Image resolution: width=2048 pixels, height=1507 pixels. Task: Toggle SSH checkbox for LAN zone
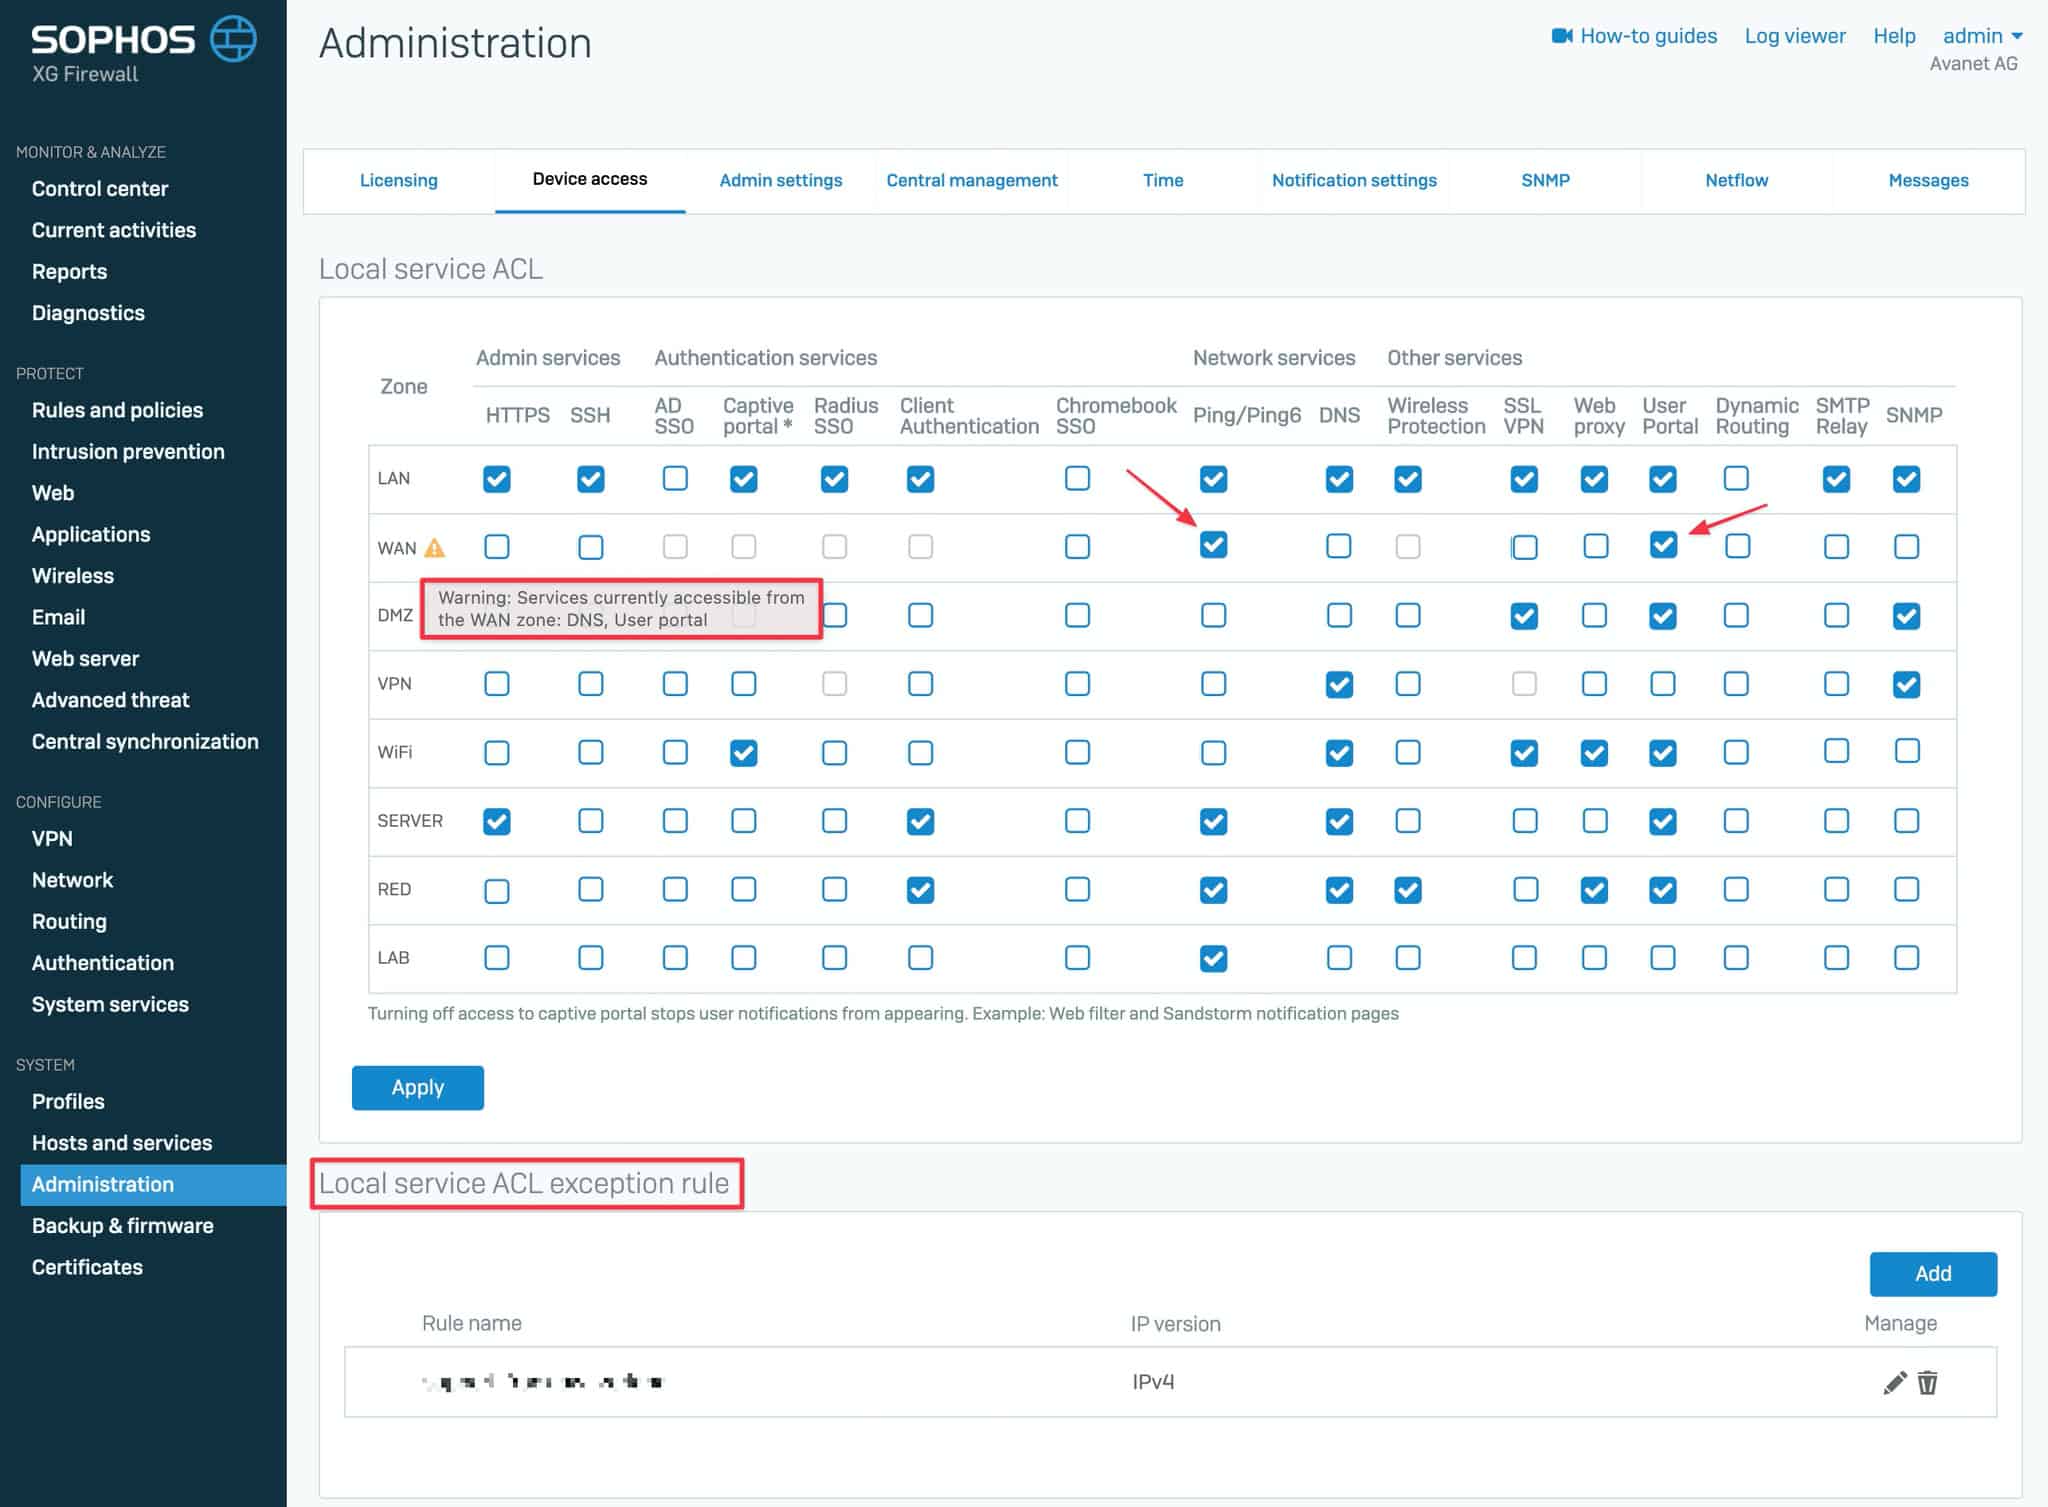click(590, 479)
